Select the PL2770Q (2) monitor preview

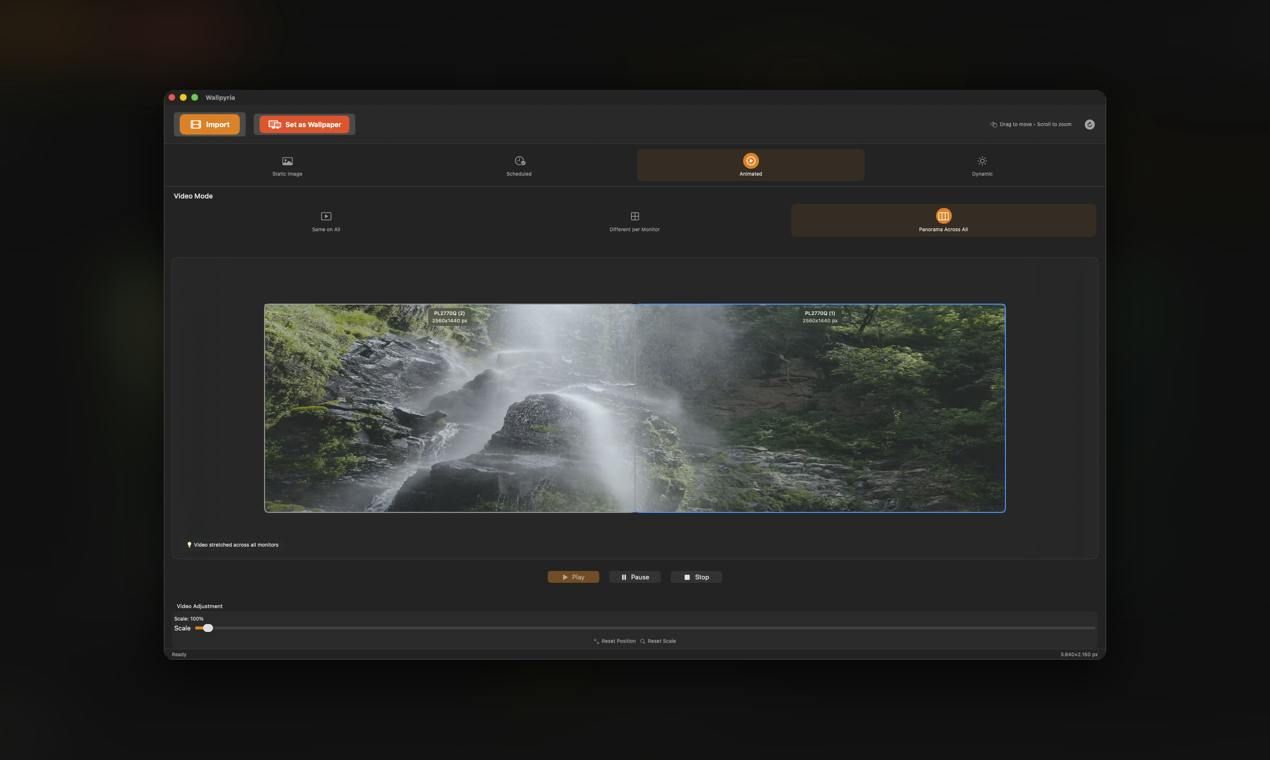450,408
